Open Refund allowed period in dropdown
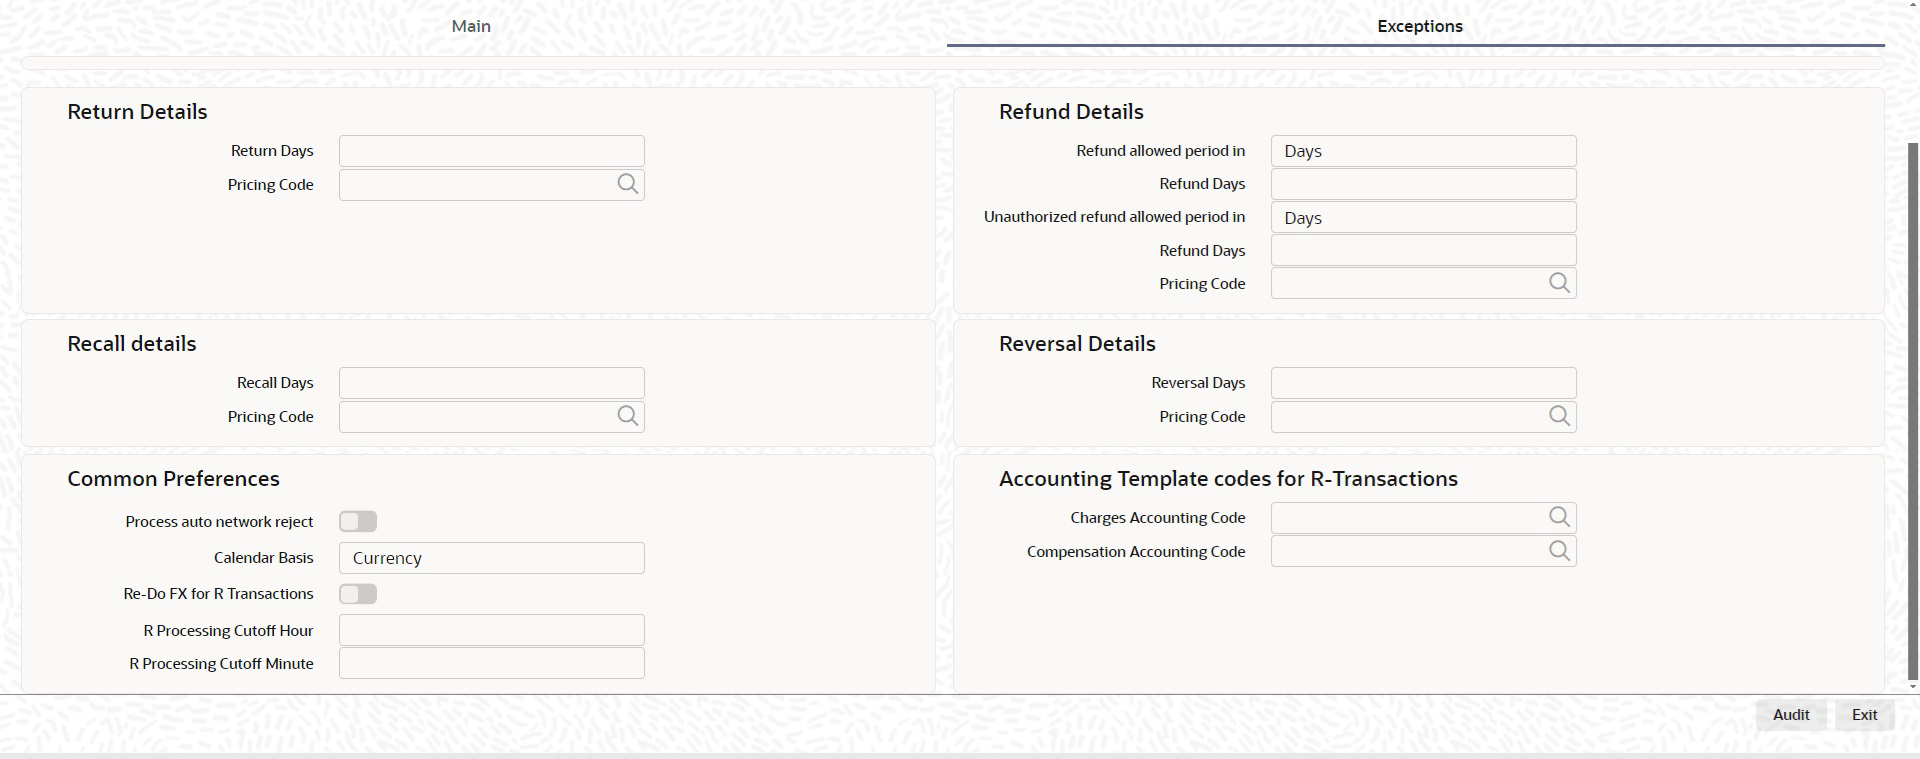Screen dimensions: 1920x759 coord(1423,151)
